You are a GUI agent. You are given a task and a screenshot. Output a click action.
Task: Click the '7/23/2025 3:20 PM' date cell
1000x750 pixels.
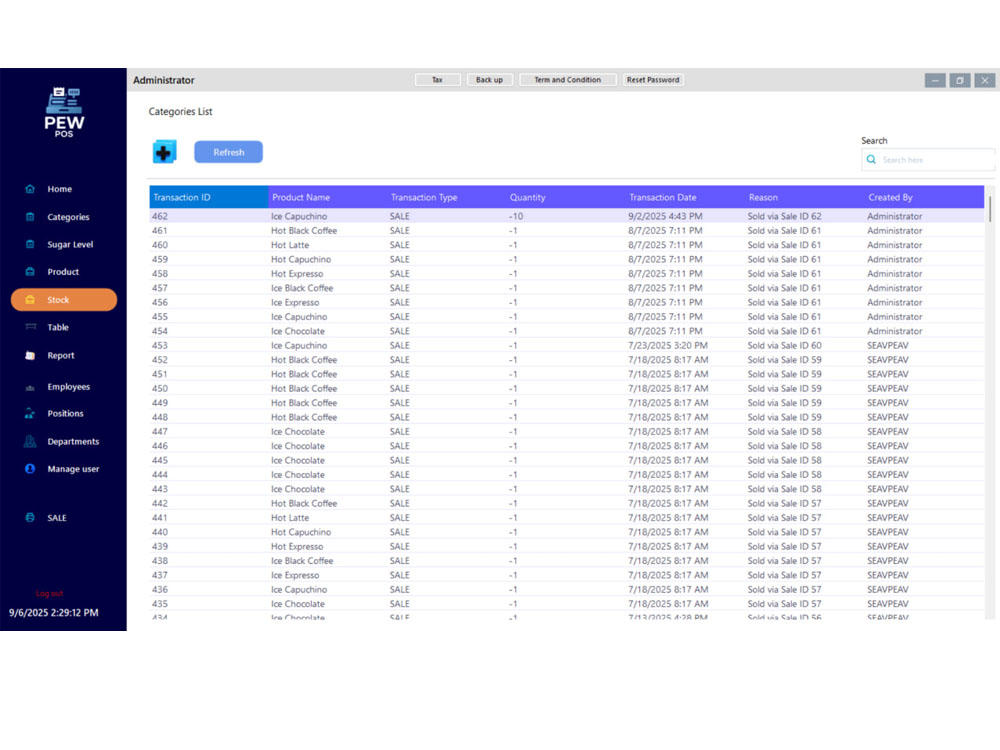click(685, 346)
